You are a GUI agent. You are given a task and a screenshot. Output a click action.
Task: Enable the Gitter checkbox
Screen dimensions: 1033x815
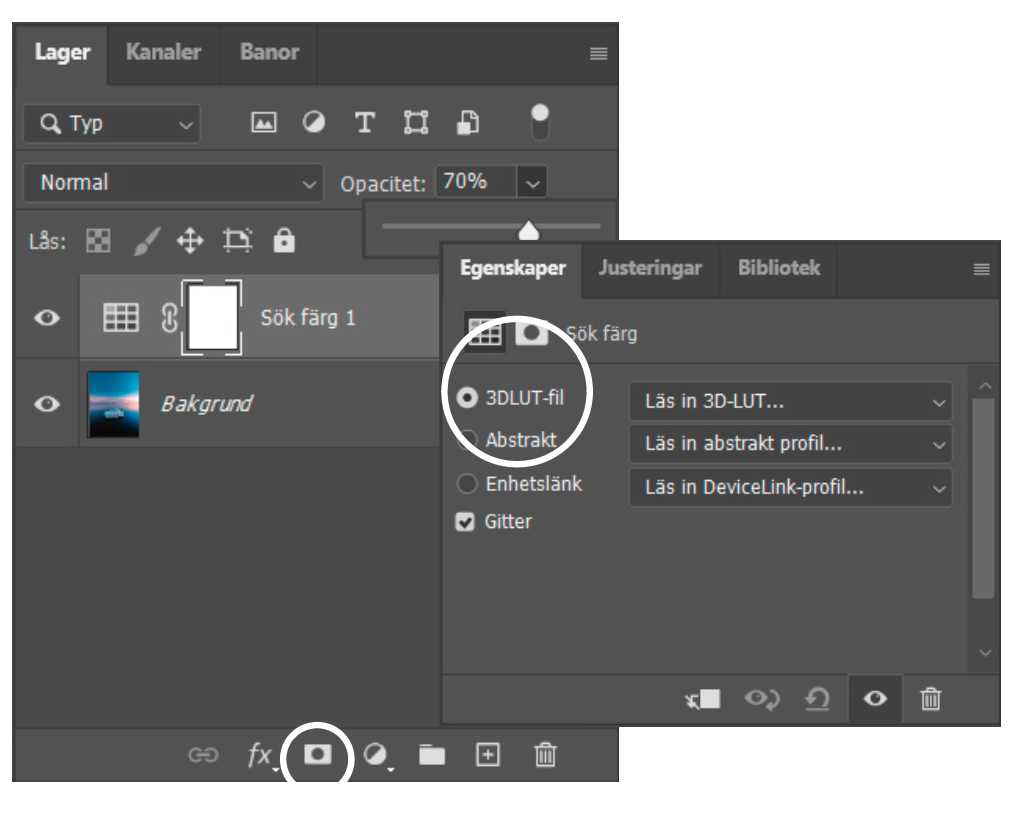[x=465, y=522]
